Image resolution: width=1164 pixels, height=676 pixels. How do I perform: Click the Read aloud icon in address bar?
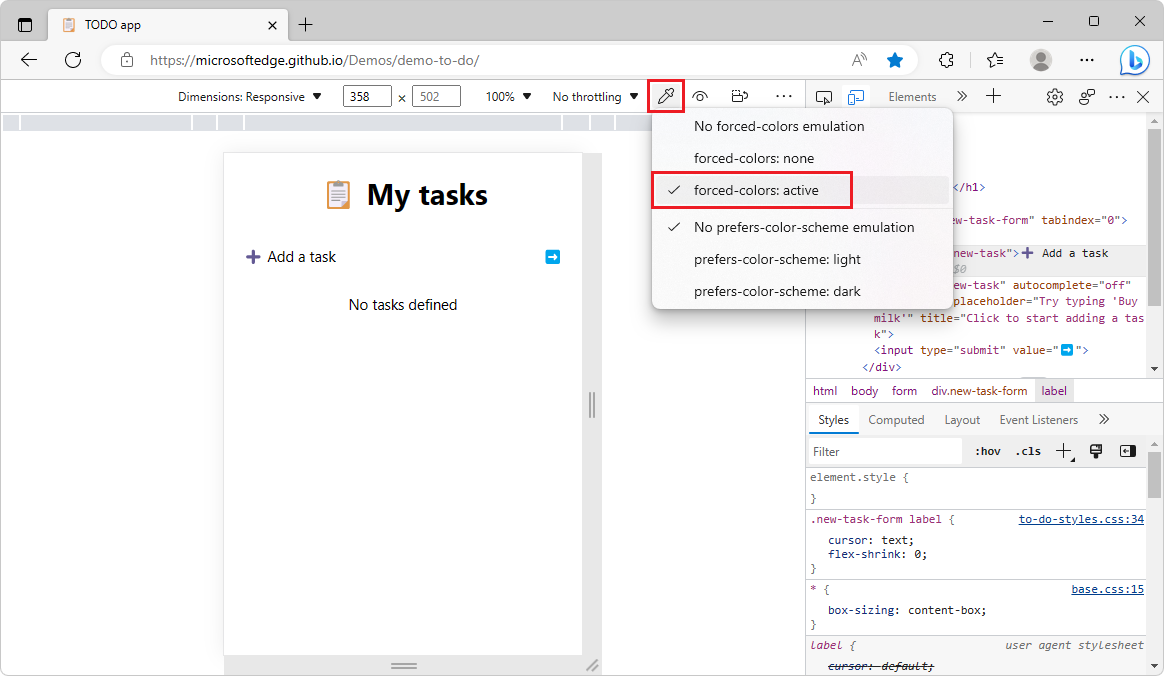[859, 60]
